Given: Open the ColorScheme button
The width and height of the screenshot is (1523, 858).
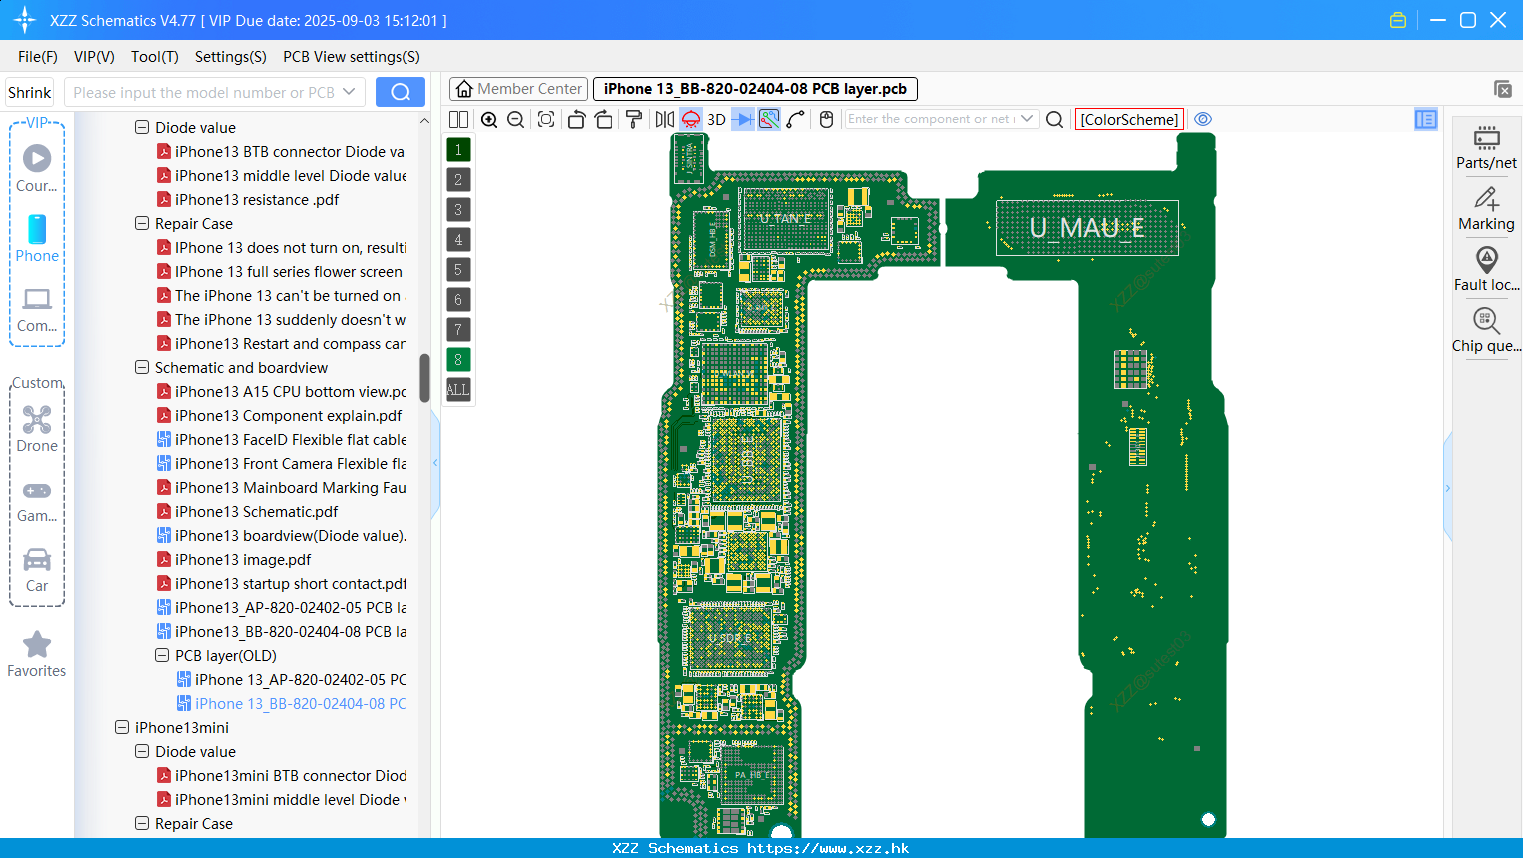Looking at the screenshot, I should 1129,120.
